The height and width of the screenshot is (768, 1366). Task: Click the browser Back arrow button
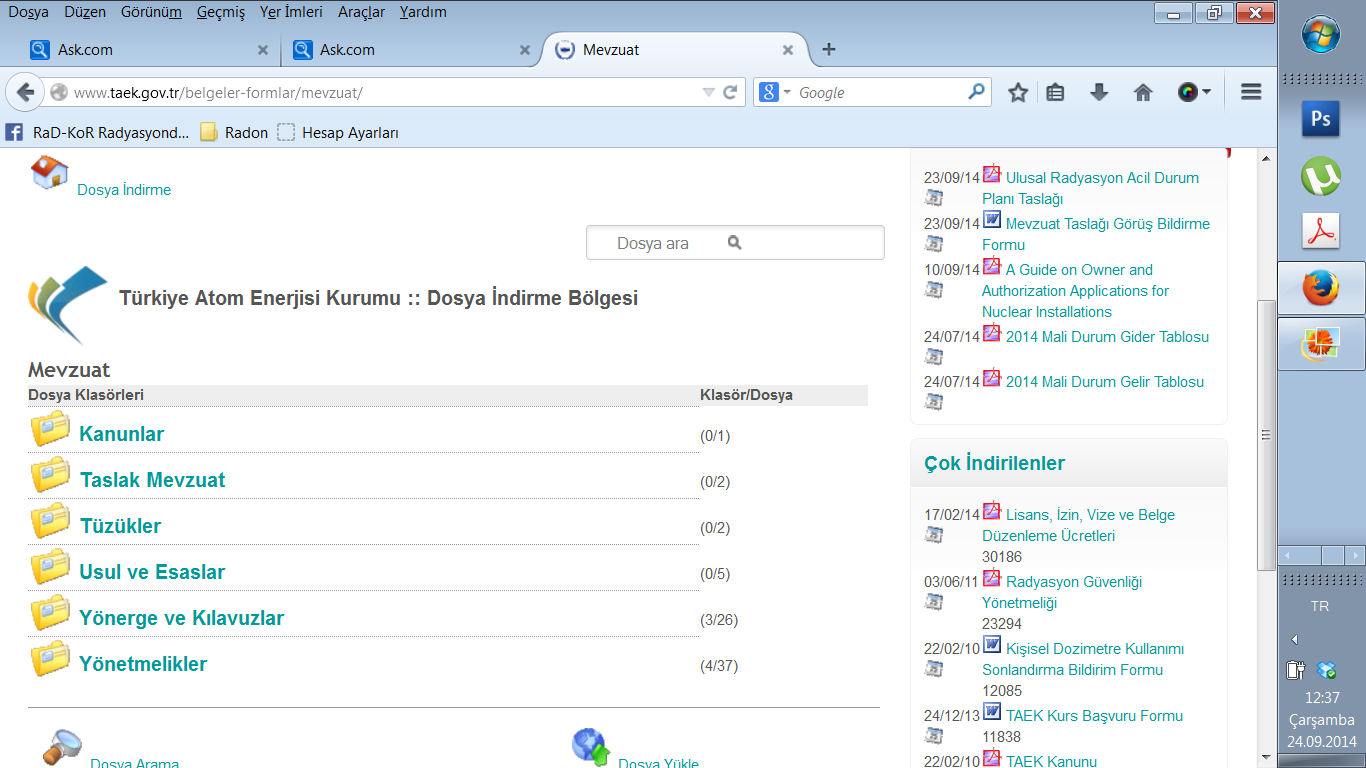(x=25, y=92)
